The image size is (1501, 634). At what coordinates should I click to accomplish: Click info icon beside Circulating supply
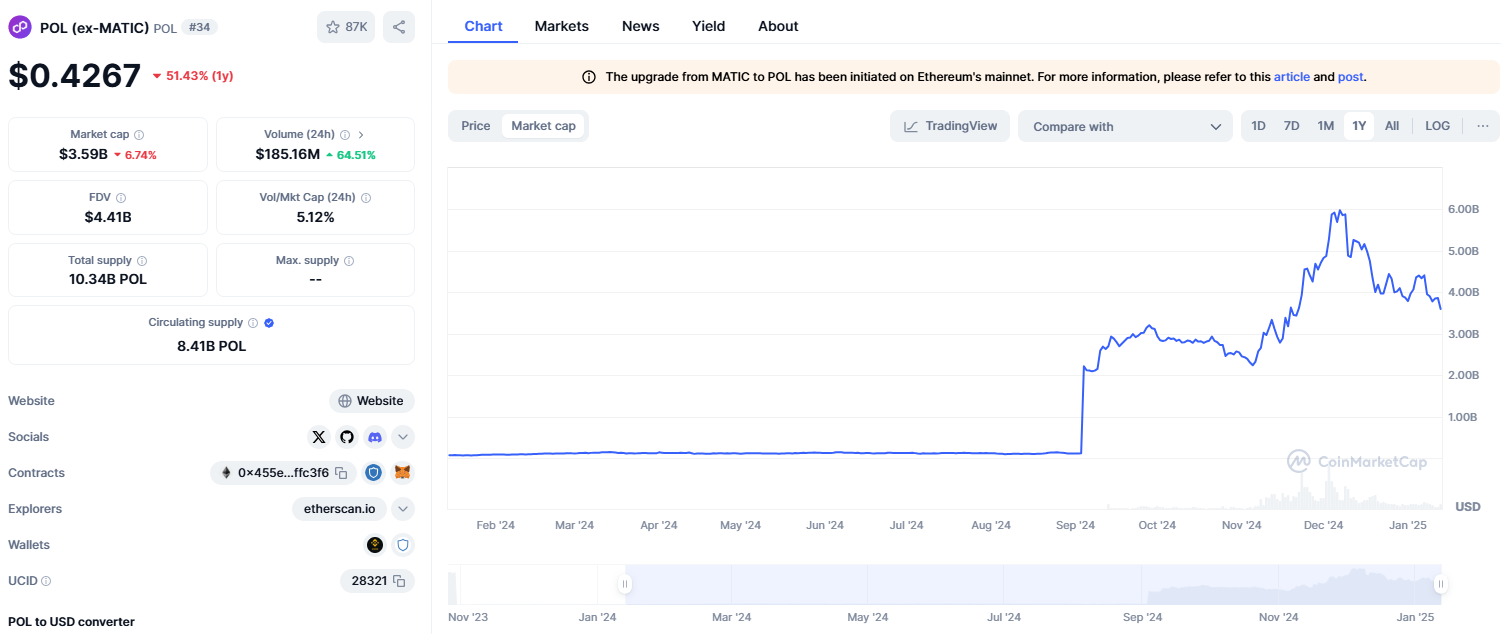pos(253,323)
